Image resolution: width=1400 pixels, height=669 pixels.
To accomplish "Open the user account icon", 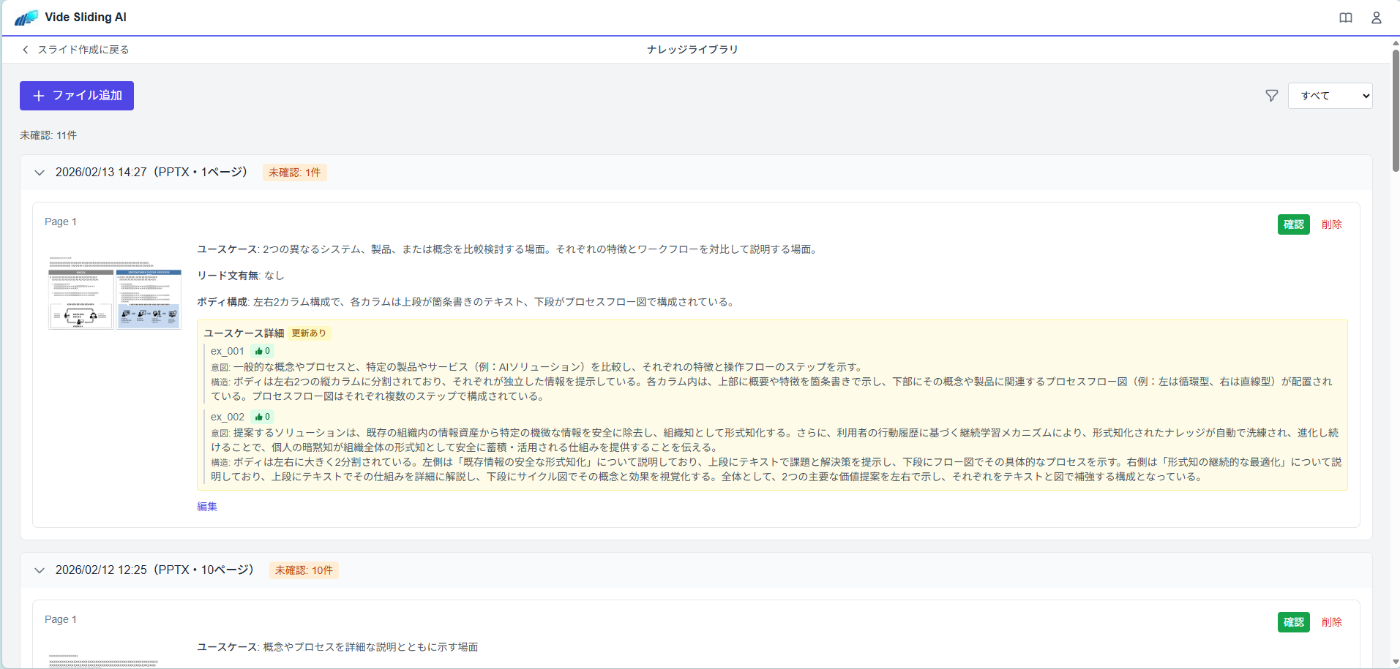I will (x=1376, y=18).
